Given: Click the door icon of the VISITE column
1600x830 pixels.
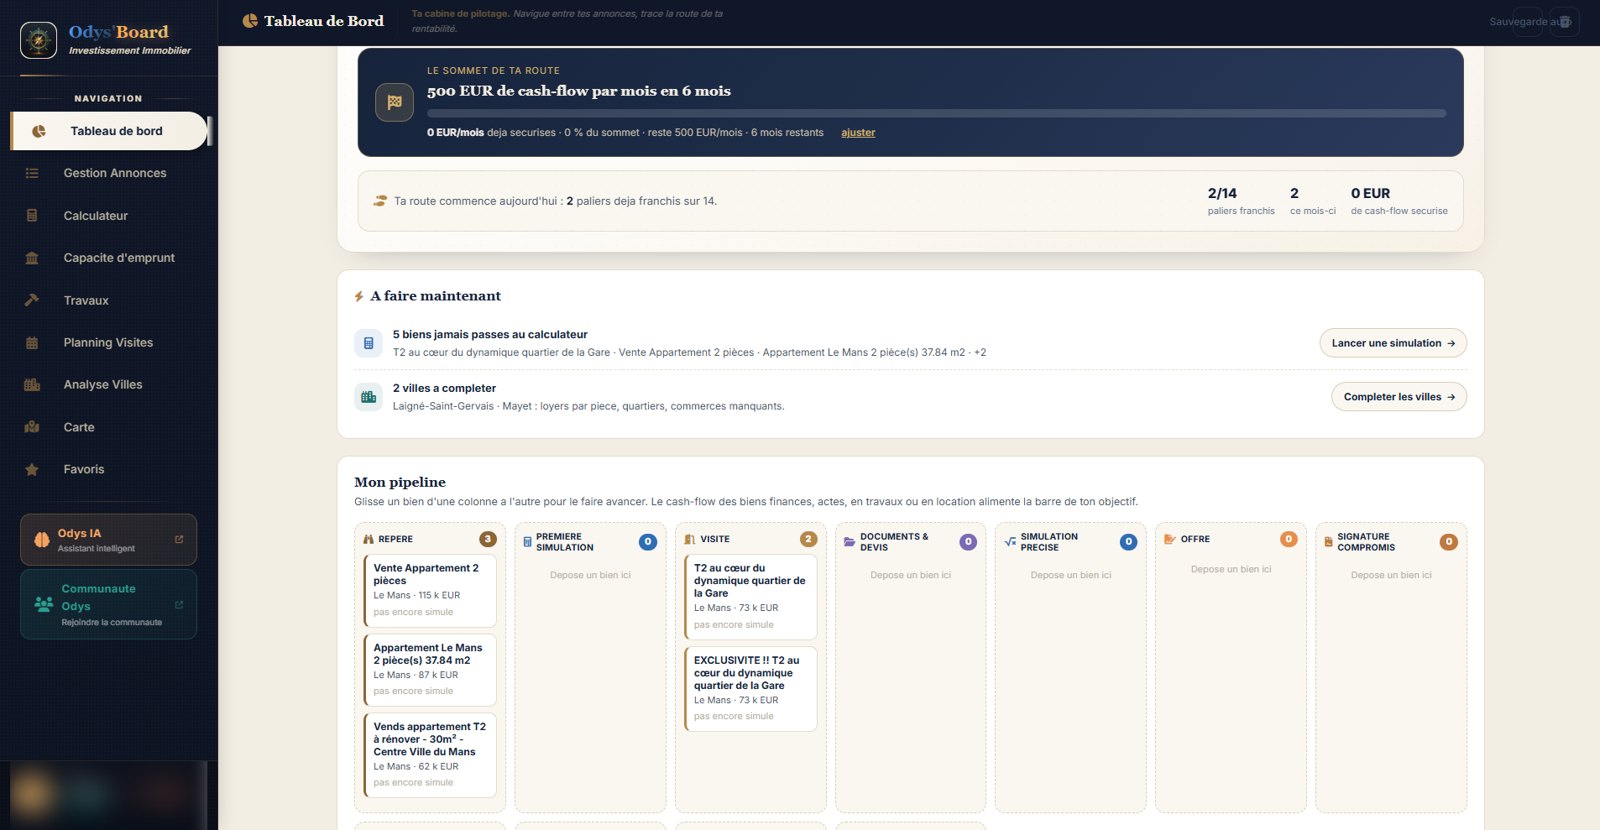Looking at the screenshot, I should [689, 539].
